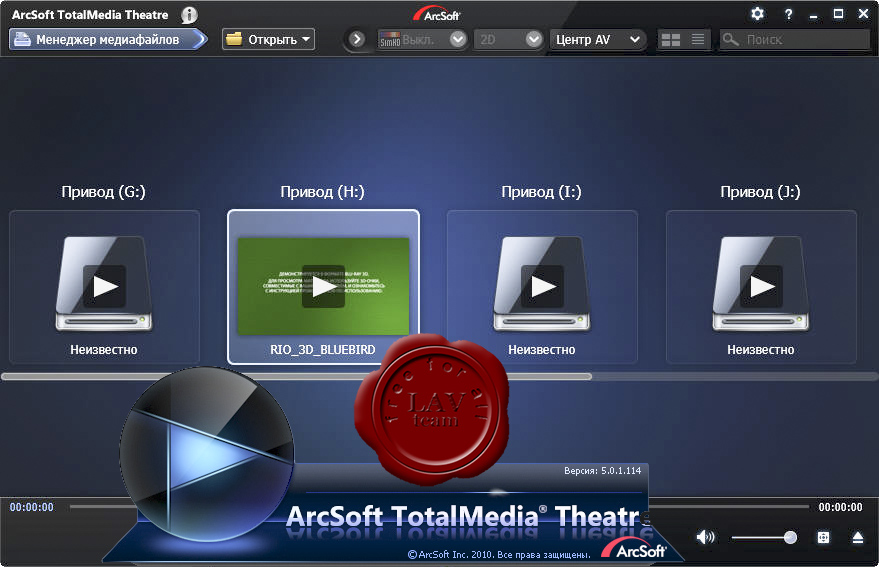The width and height of the screenshot is (879, 567).
Task: Toggle the SimHD icon
Action: pyautogui.click(x=390, y=39)
